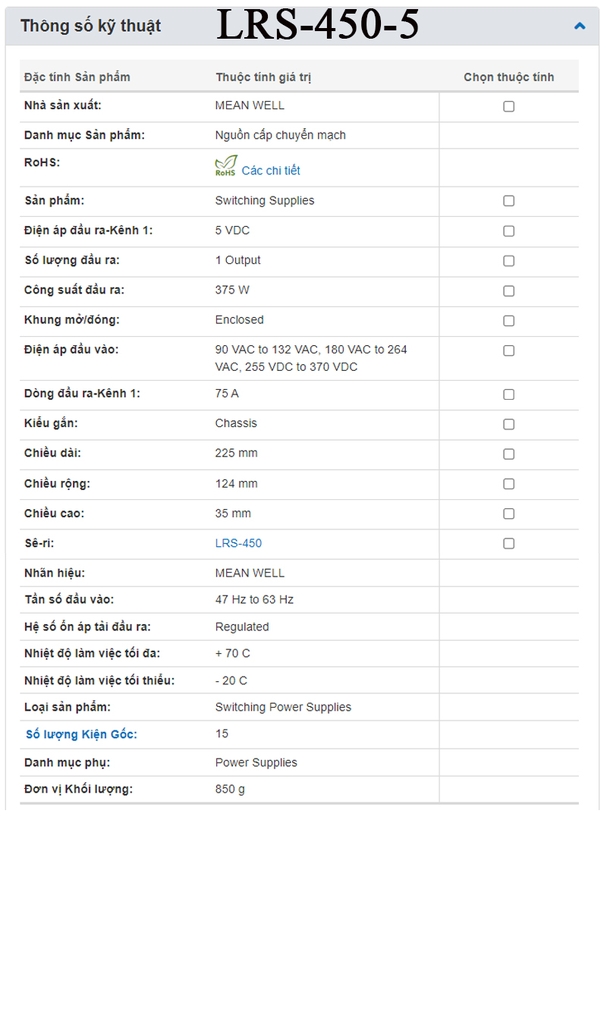The width and height of the screenshot is (607, 1024).
Task: Click the Chọn thuộc tính column header
Action: [x=508, y=77]
